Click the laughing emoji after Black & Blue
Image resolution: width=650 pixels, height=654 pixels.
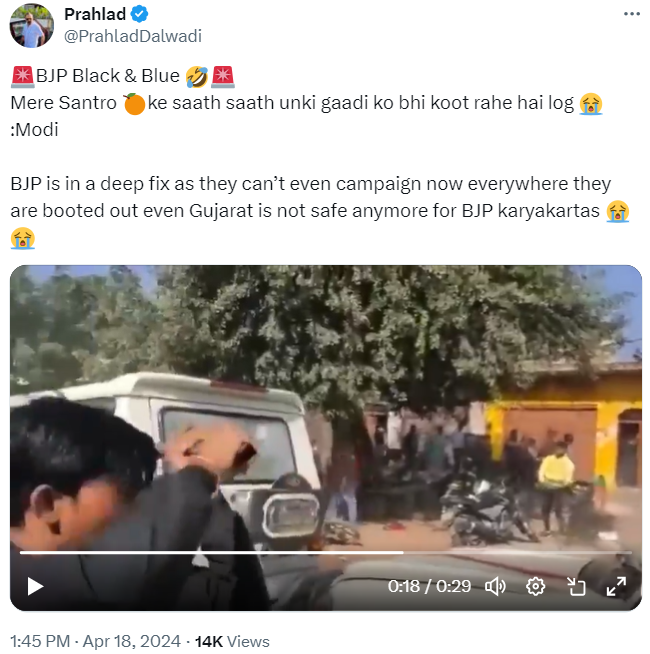point(197,75)
